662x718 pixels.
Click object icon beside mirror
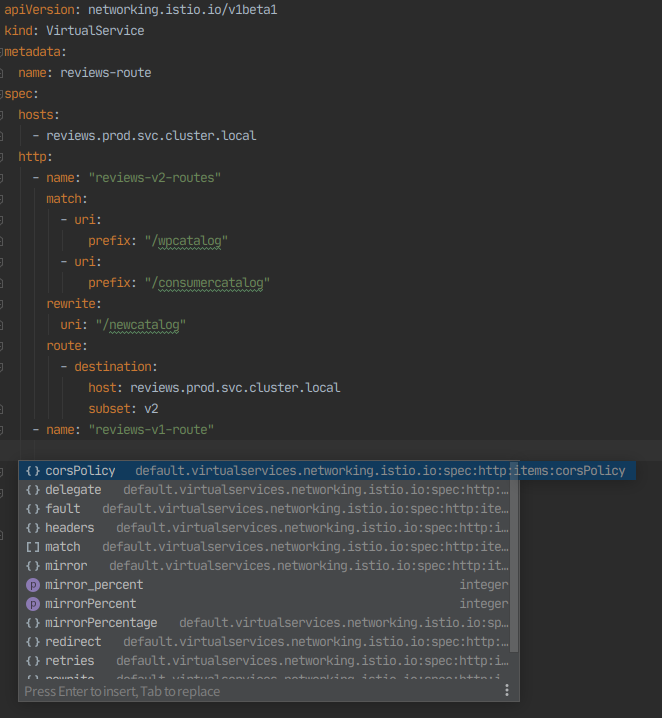point(33,566)
